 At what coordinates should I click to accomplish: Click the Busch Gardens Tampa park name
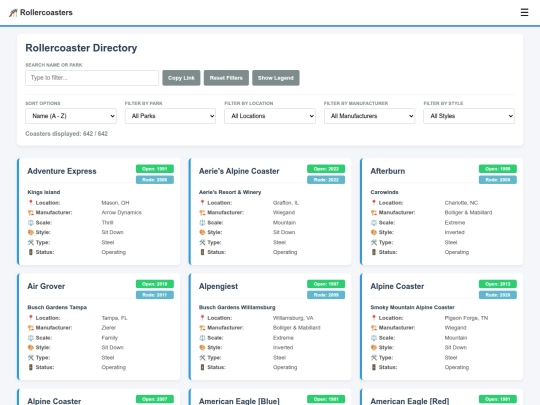57,307
